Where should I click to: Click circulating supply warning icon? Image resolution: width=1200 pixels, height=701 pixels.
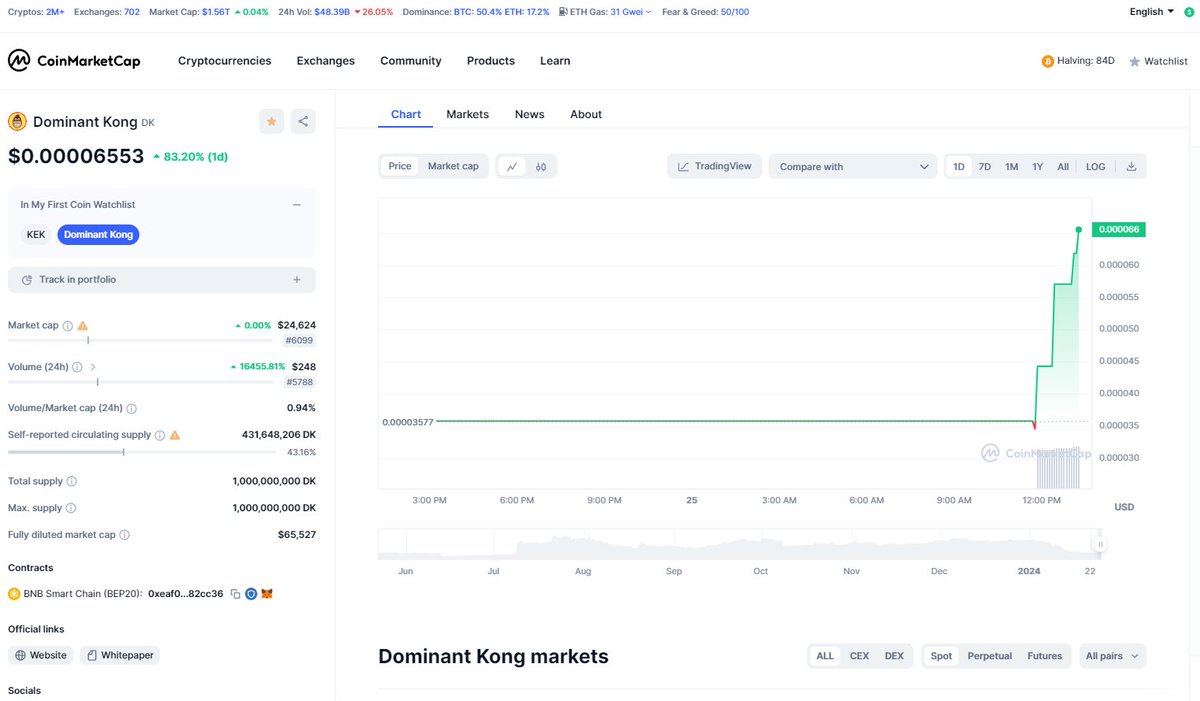175,436
